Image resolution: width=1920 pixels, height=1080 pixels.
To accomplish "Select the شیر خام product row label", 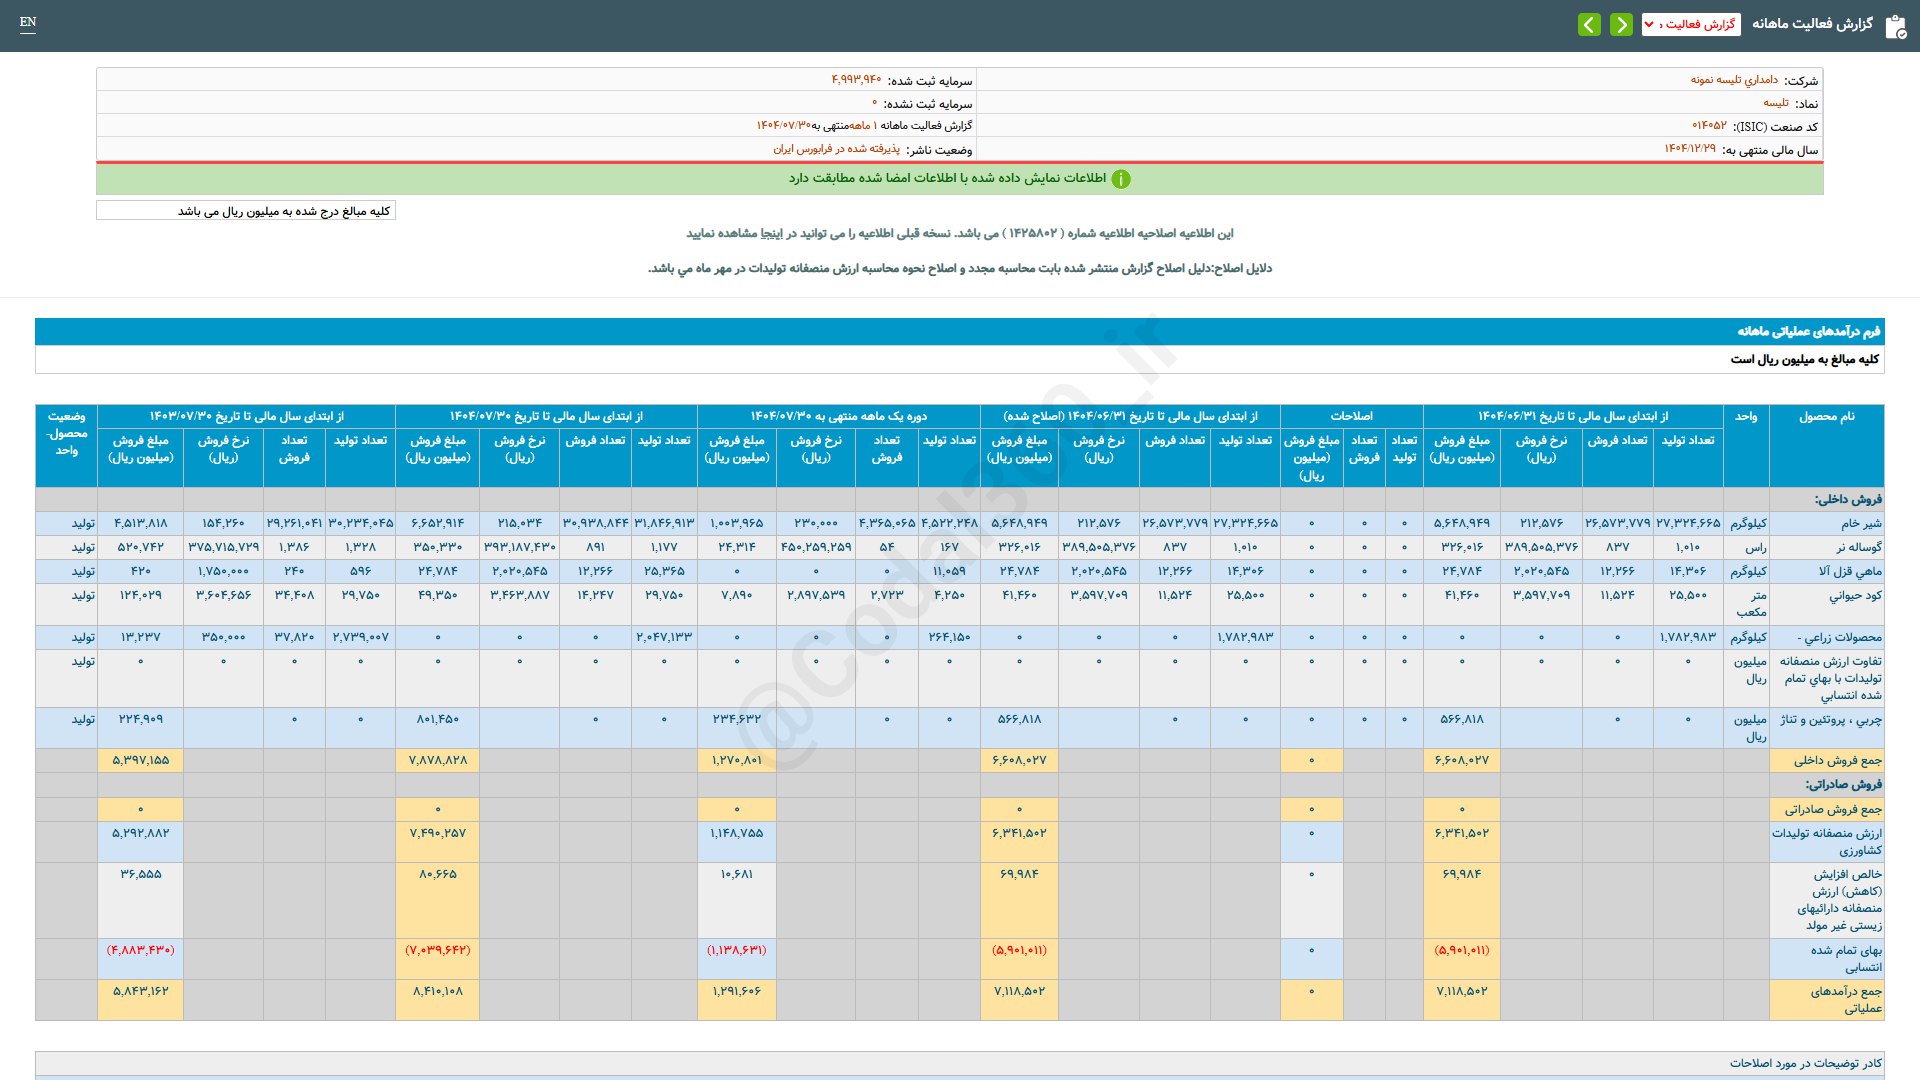I will click(1861, 523).
